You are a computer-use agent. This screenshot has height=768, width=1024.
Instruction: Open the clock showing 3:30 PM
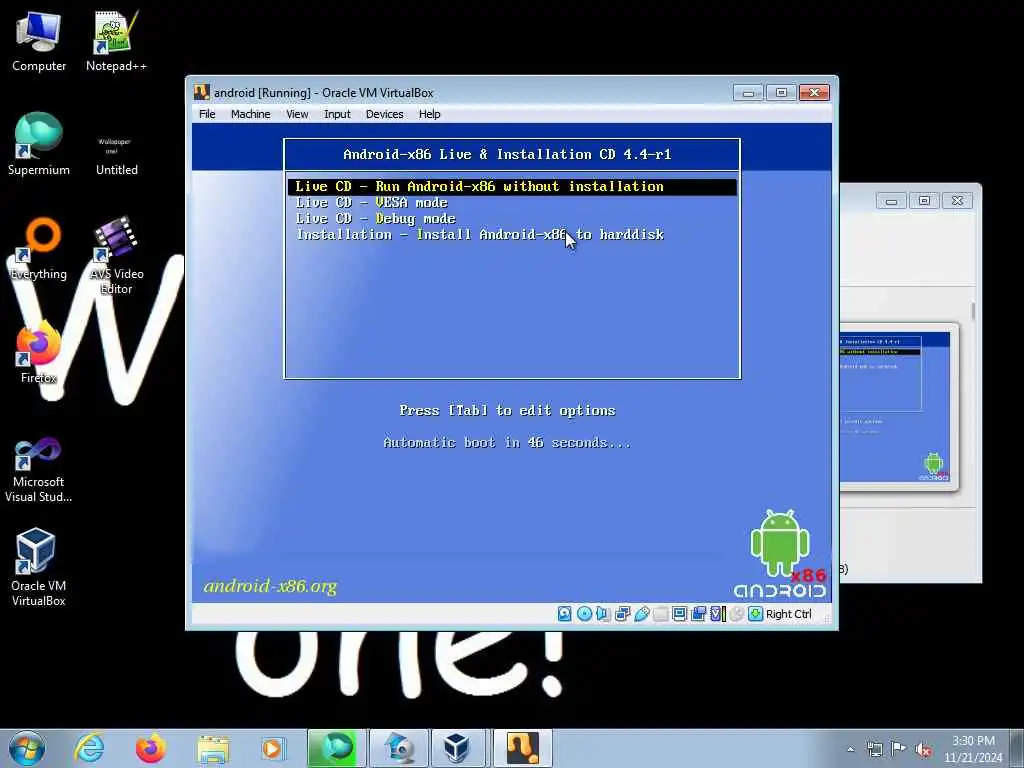[x=973, y=749]
